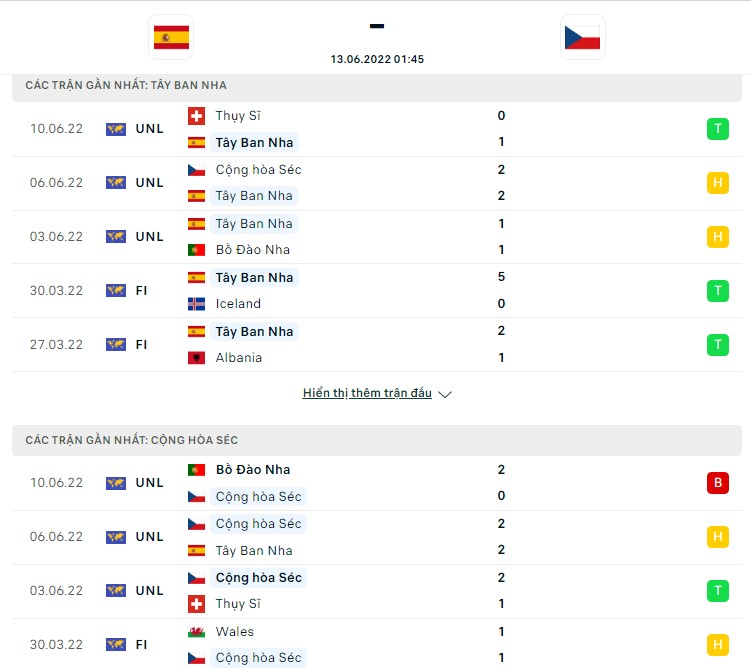Click the UNL competition icon on 10.06.22 Spain row
Image resolution: width=751 pixels, height=668 pixels.
coord(116,129)
